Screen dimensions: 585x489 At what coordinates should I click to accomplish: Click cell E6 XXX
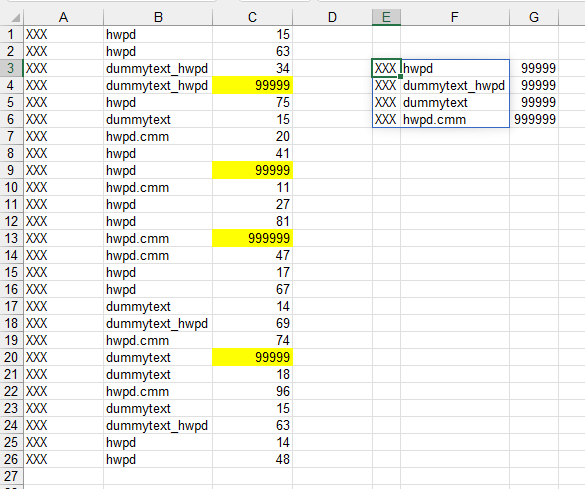click(386, 119)
